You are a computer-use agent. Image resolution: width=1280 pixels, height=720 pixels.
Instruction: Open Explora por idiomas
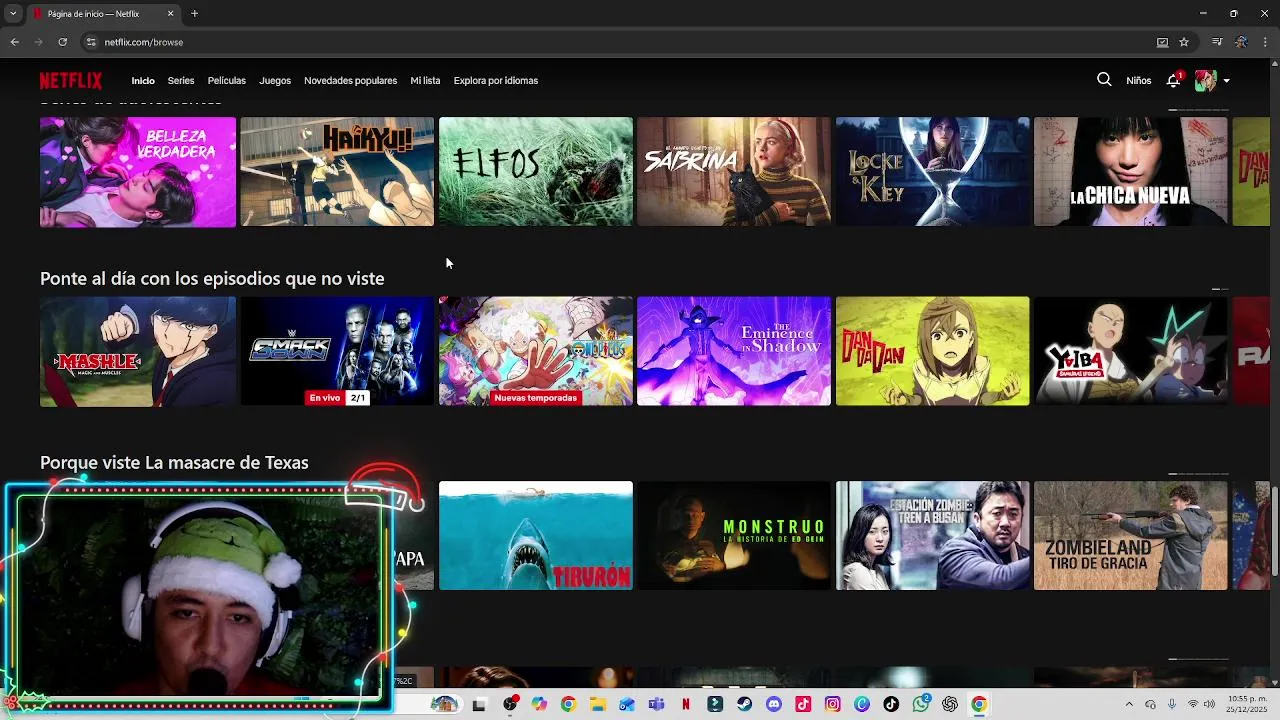click(x=496, y=81)
